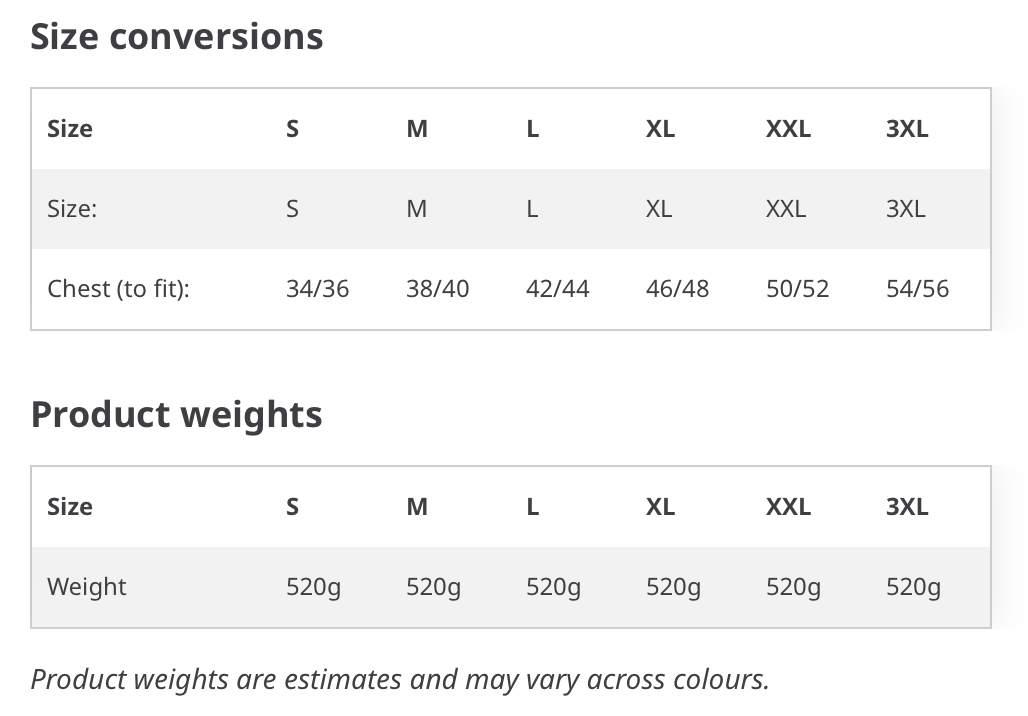The height and width of the screenshot is (716, 1028).
Task: Click the Chest (to fit) row label
Action: (x=118, y=289)
